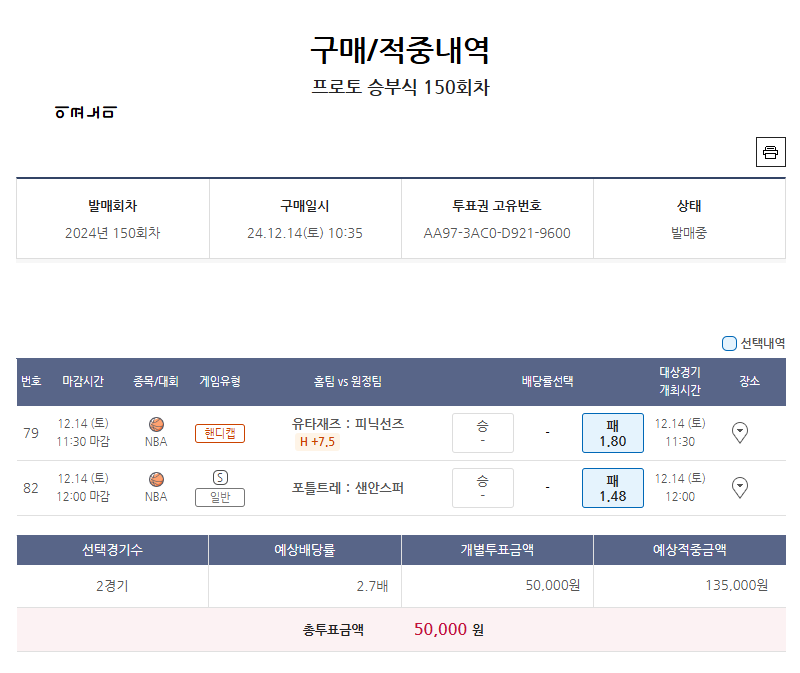The image size is (800, 673).
Task: Click the S badge on game 82
Action: click(x=220, y=477)
